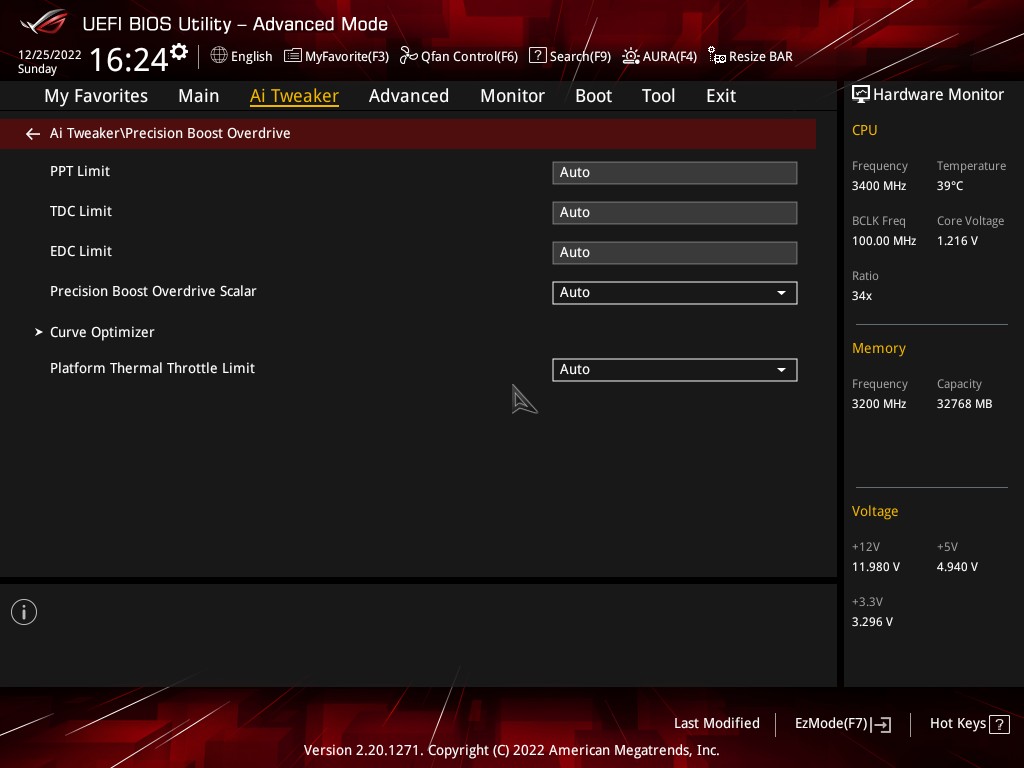Screen dimensions: 1024x768
Task: Open the Platform Thermal Throttle Limit dropdown
Action: (x=675, y=370)
